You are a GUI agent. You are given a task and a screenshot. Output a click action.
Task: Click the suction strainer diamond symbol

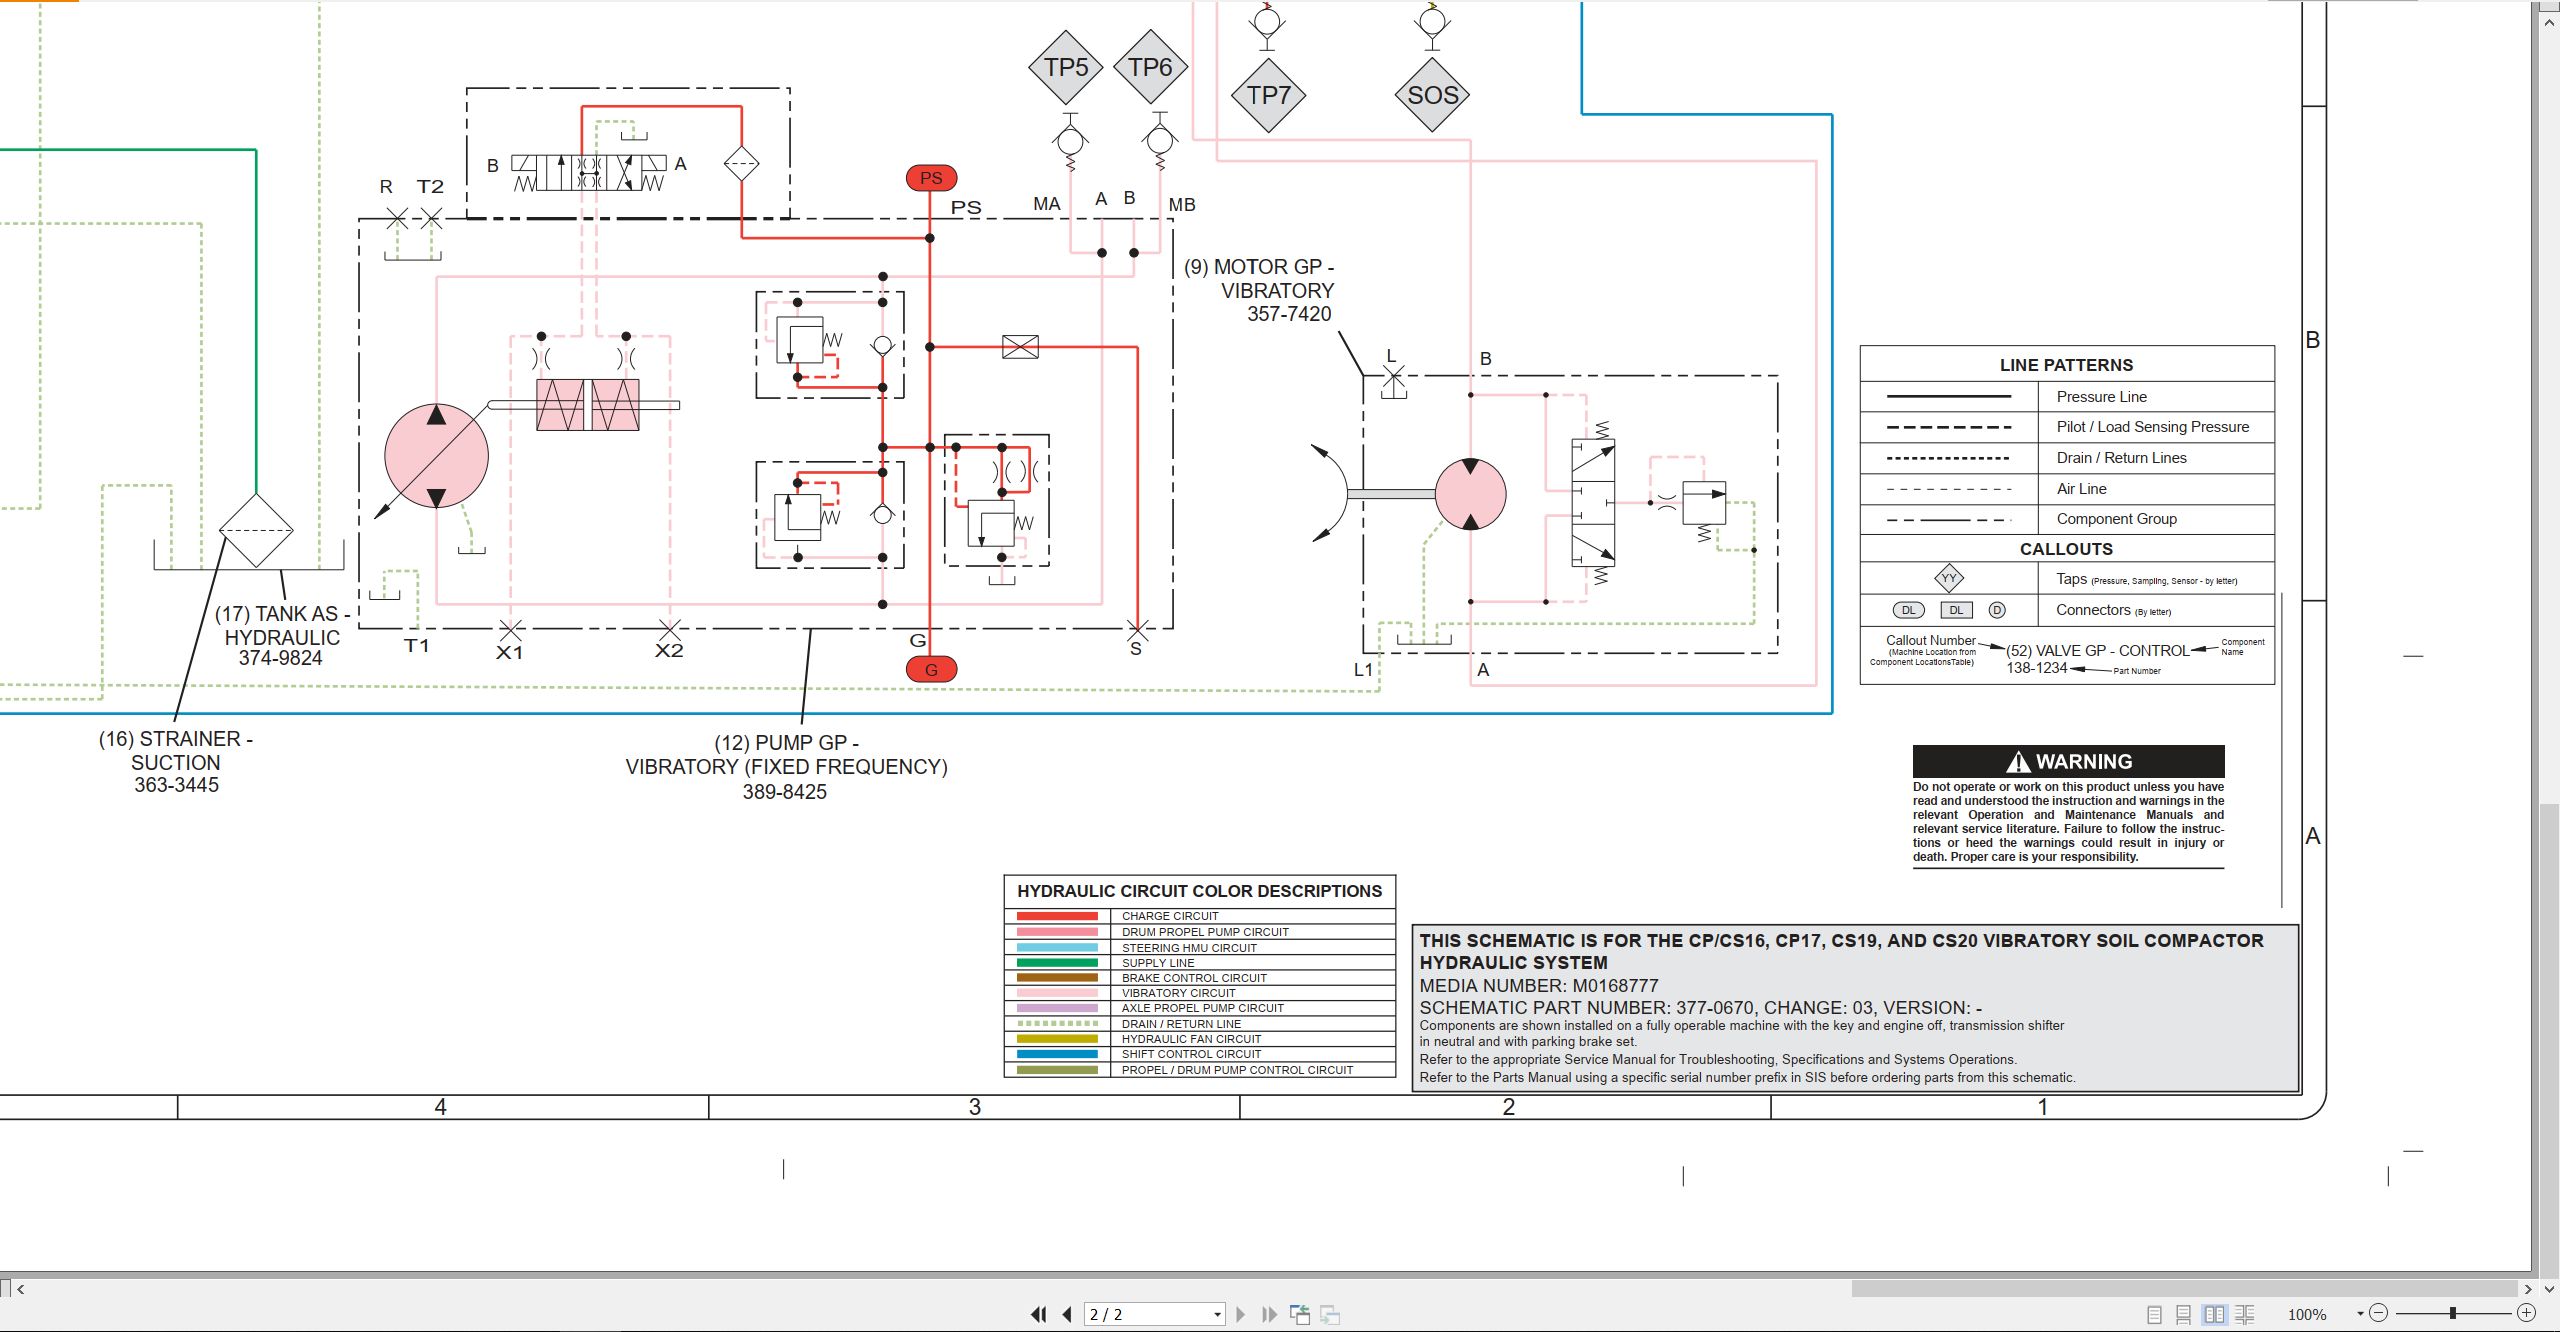(256, 530)
